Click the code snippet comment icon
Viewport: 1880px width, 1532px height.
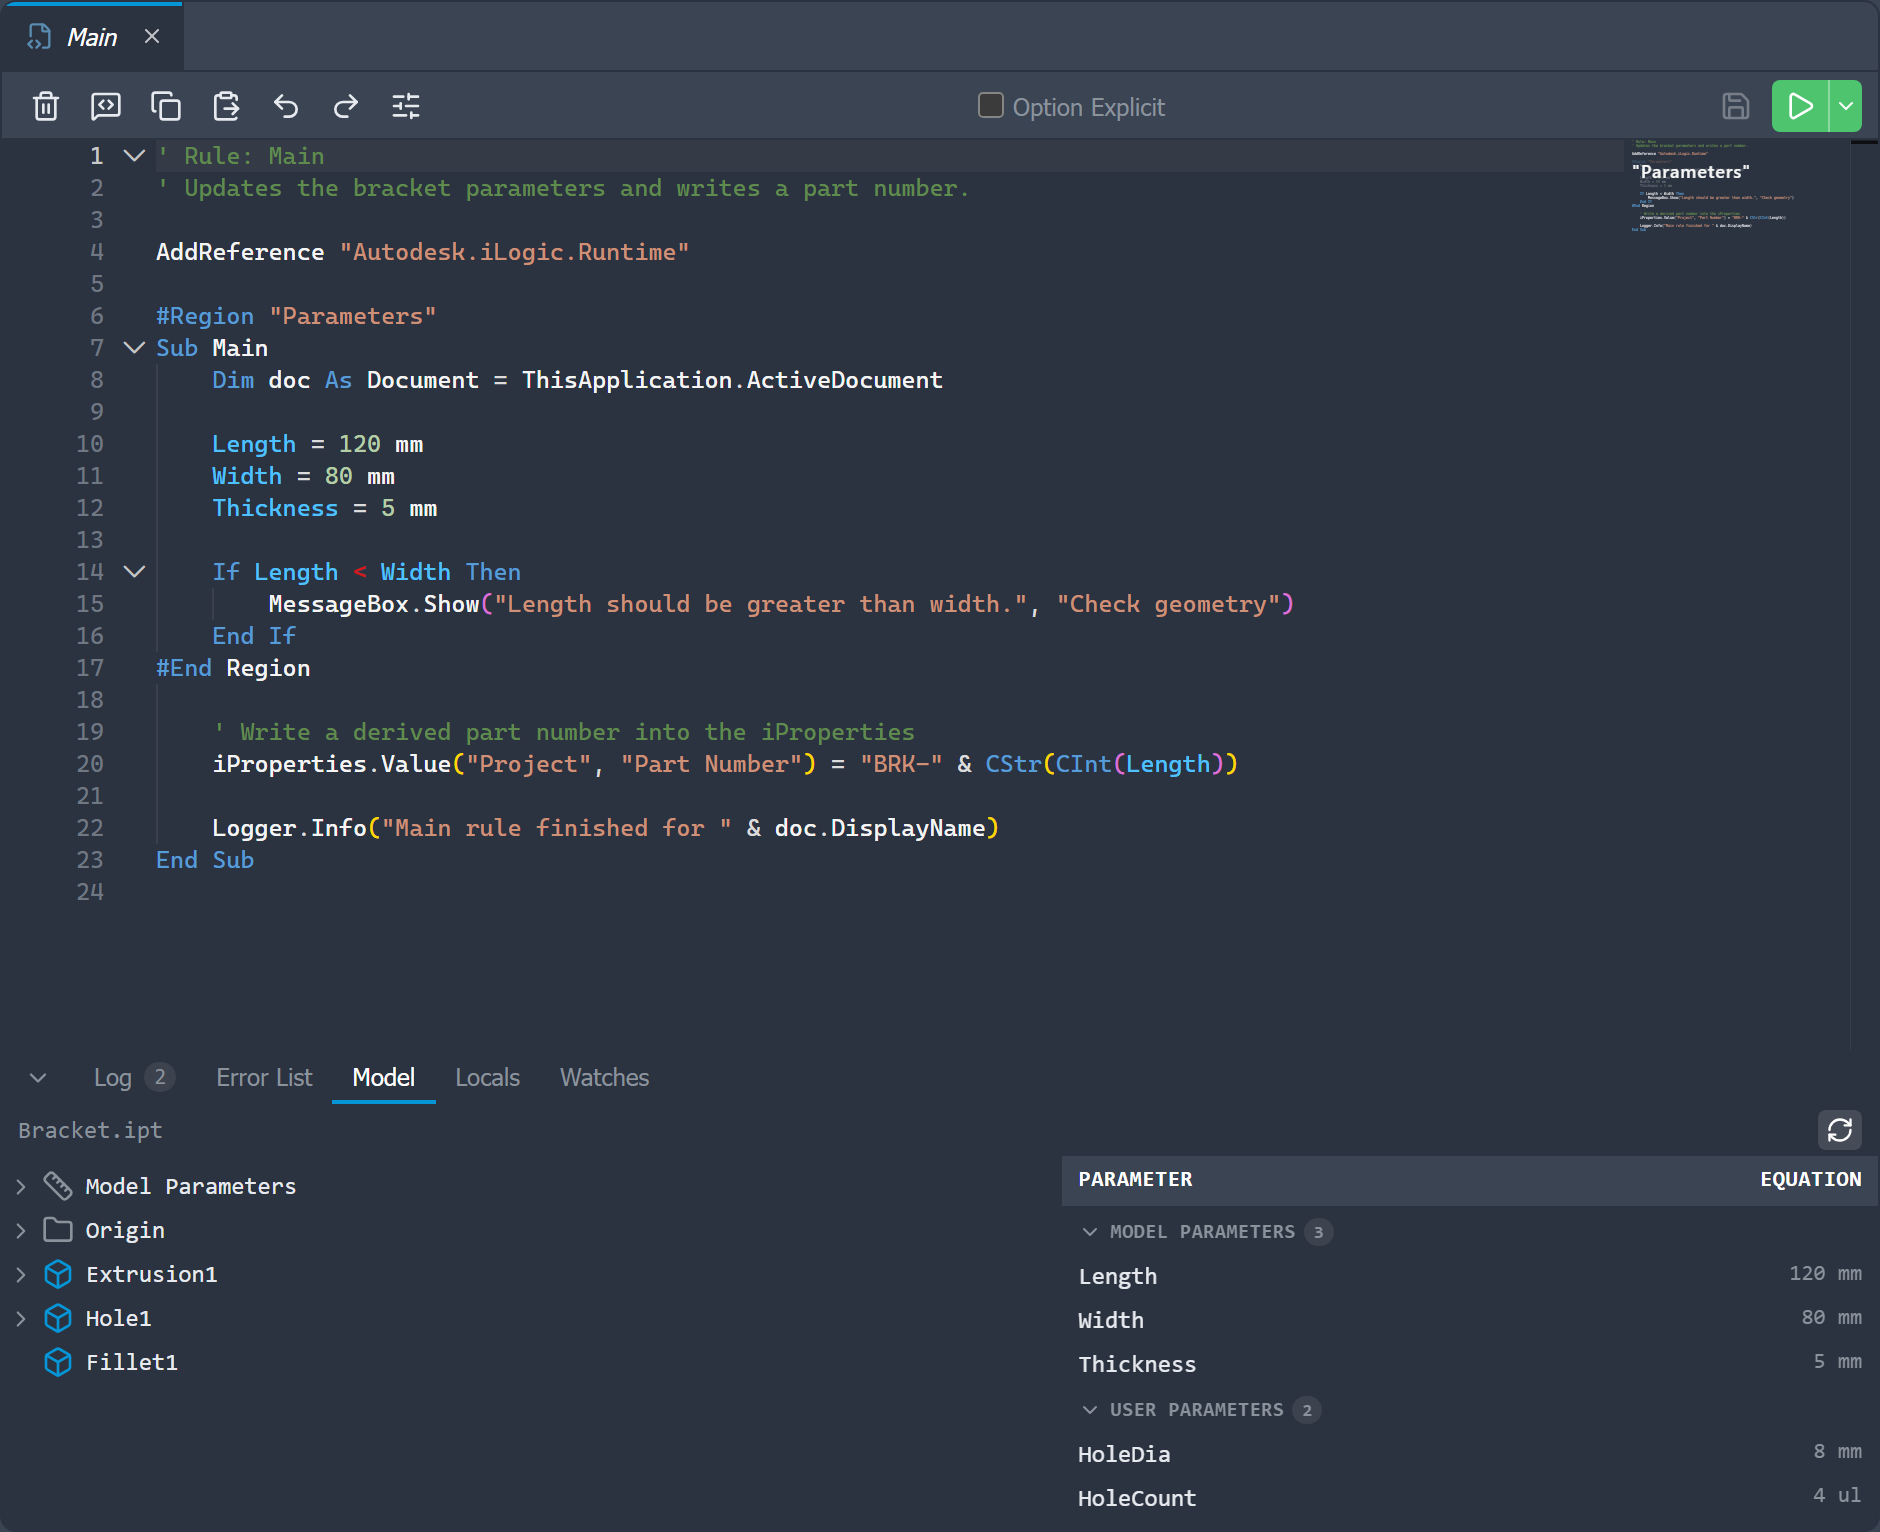click(x=106, y=106)
